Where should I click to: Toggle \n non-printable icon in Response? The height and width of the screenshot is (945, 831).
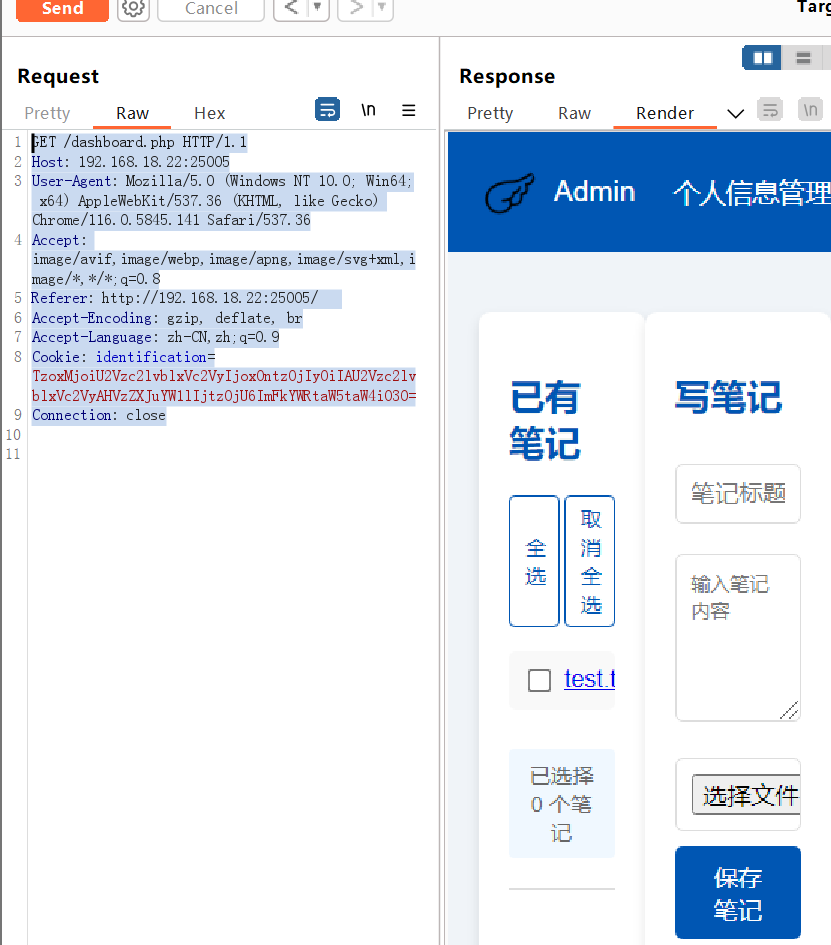811,110
